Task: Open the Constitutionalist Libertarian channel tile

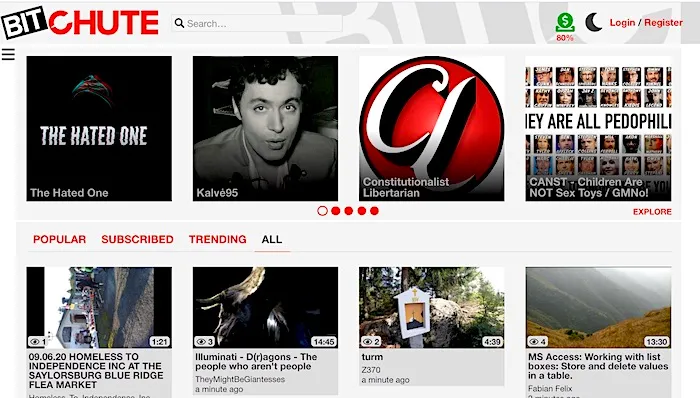Action: pos(432,129)
